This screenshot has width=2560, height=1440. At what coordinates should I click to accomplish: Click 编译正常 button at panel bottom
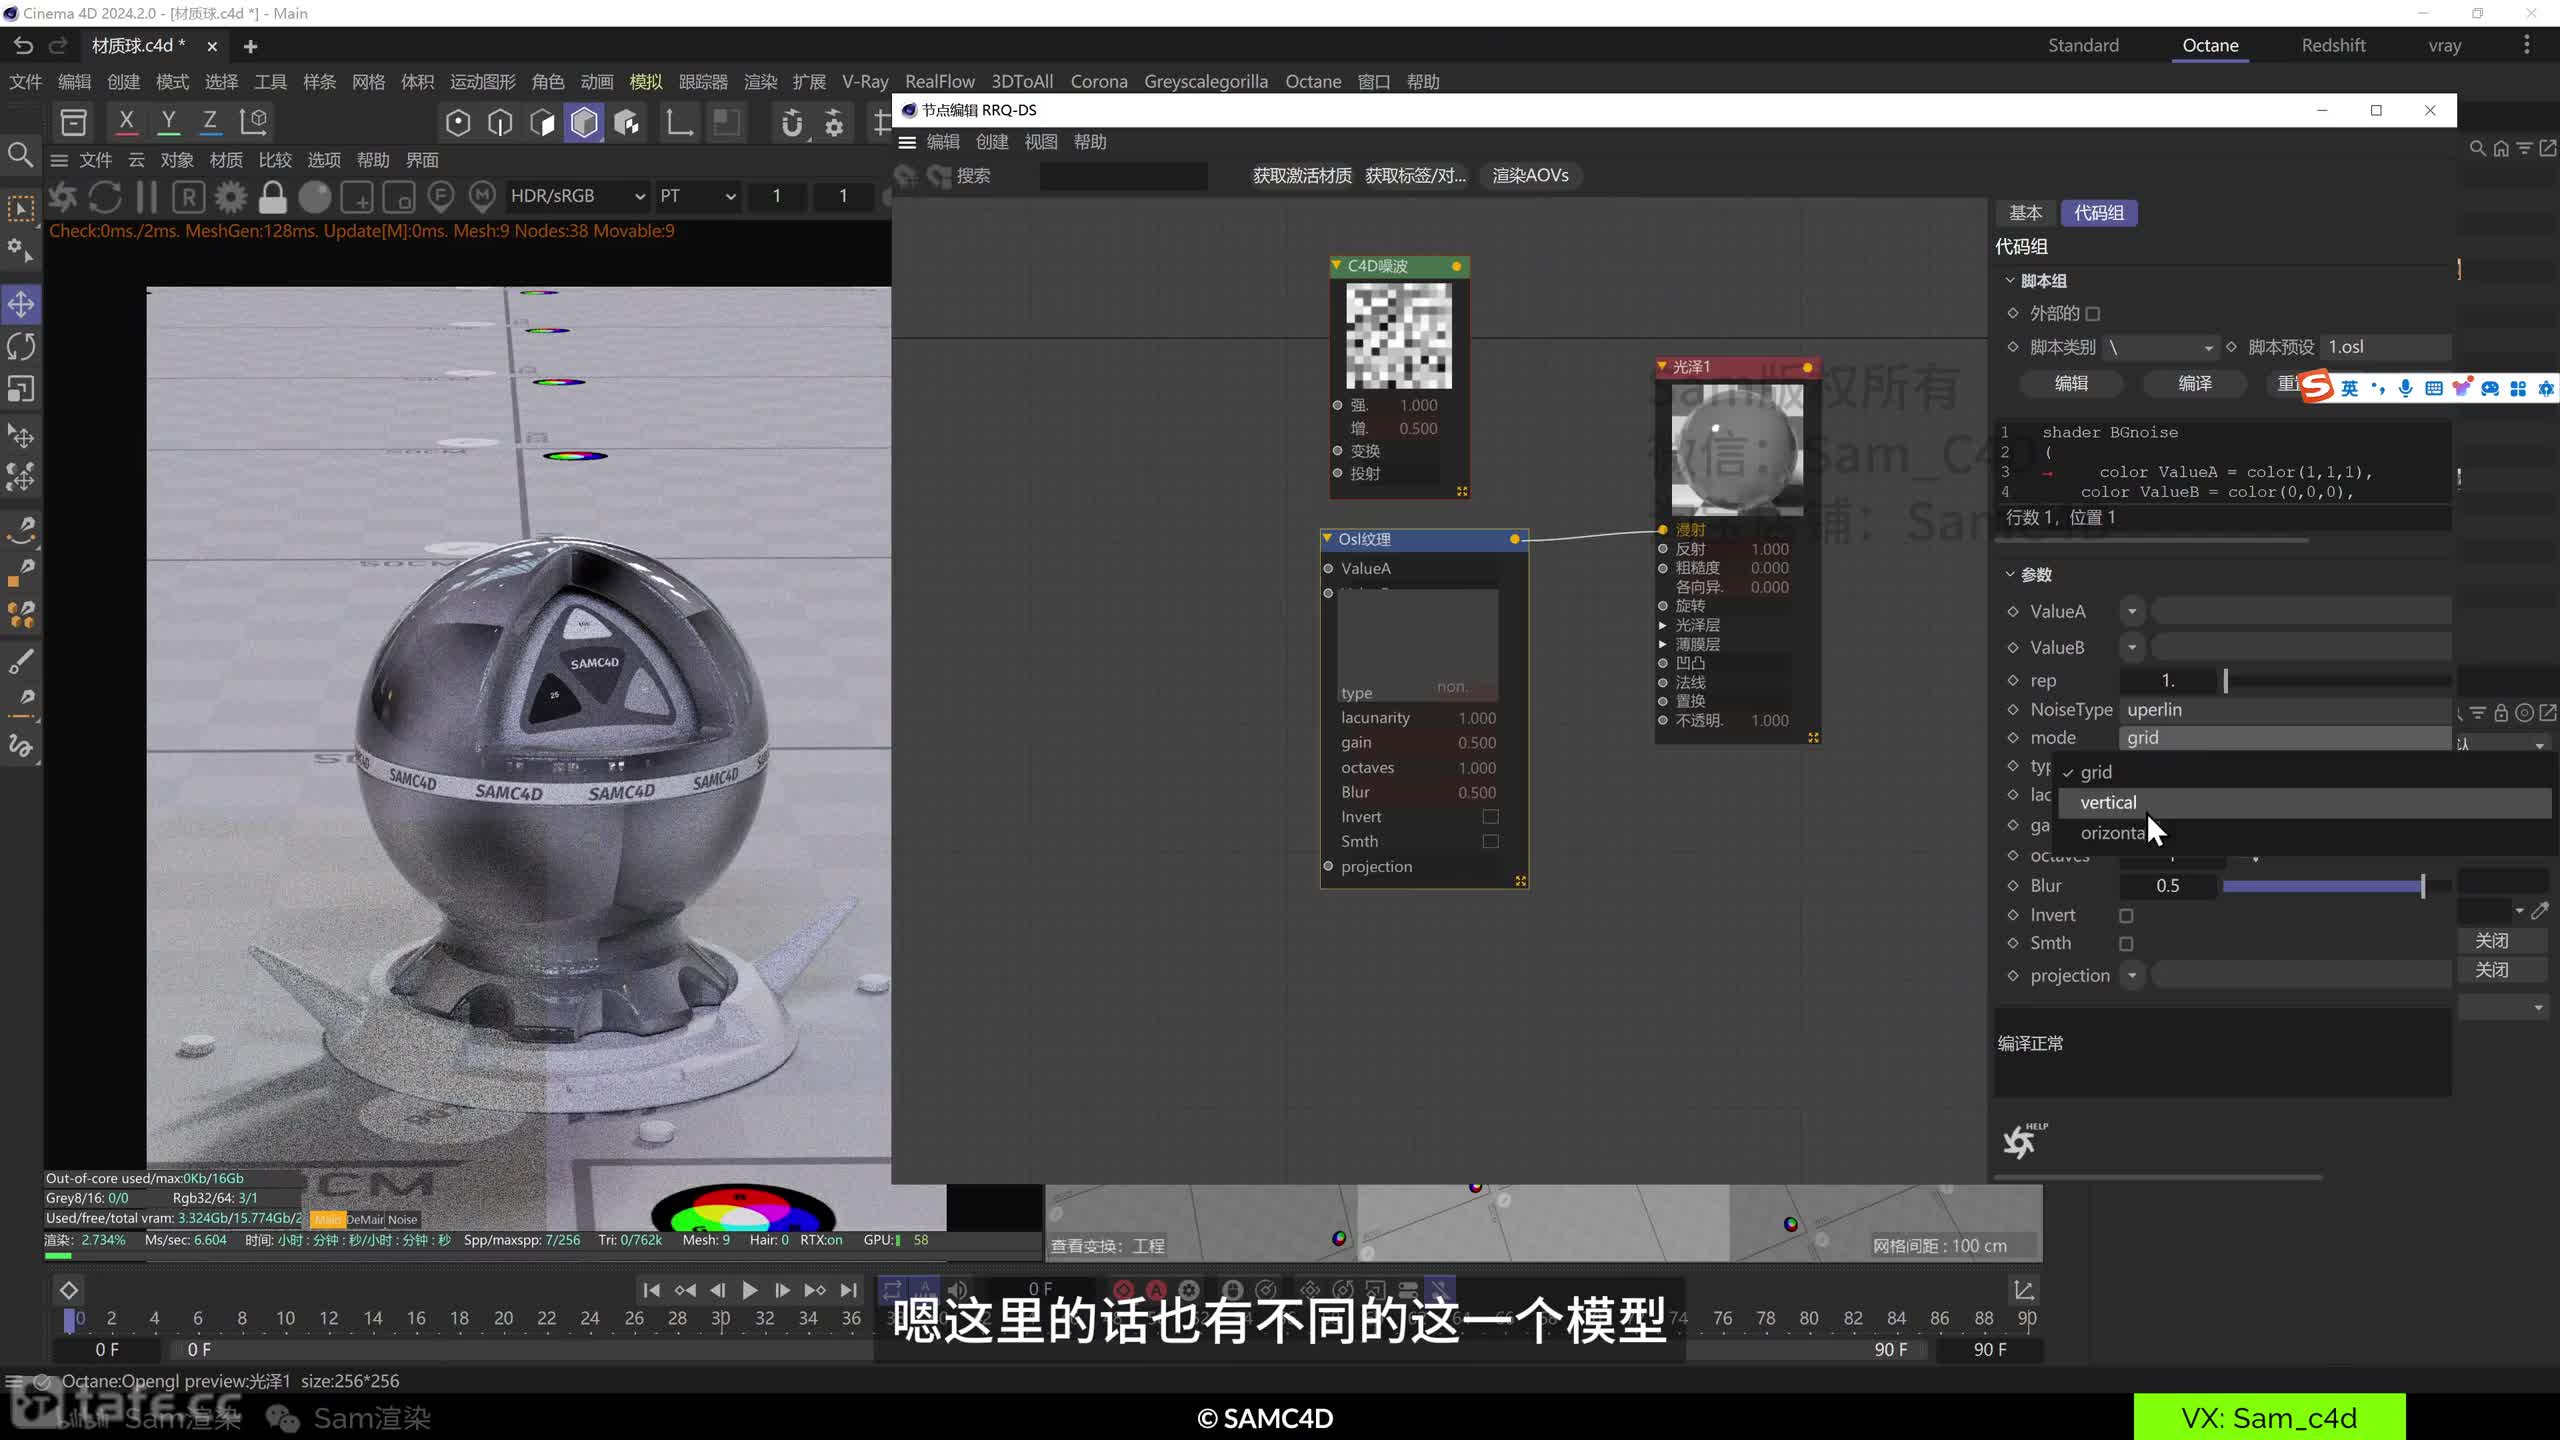[x=2031, y=1041]
